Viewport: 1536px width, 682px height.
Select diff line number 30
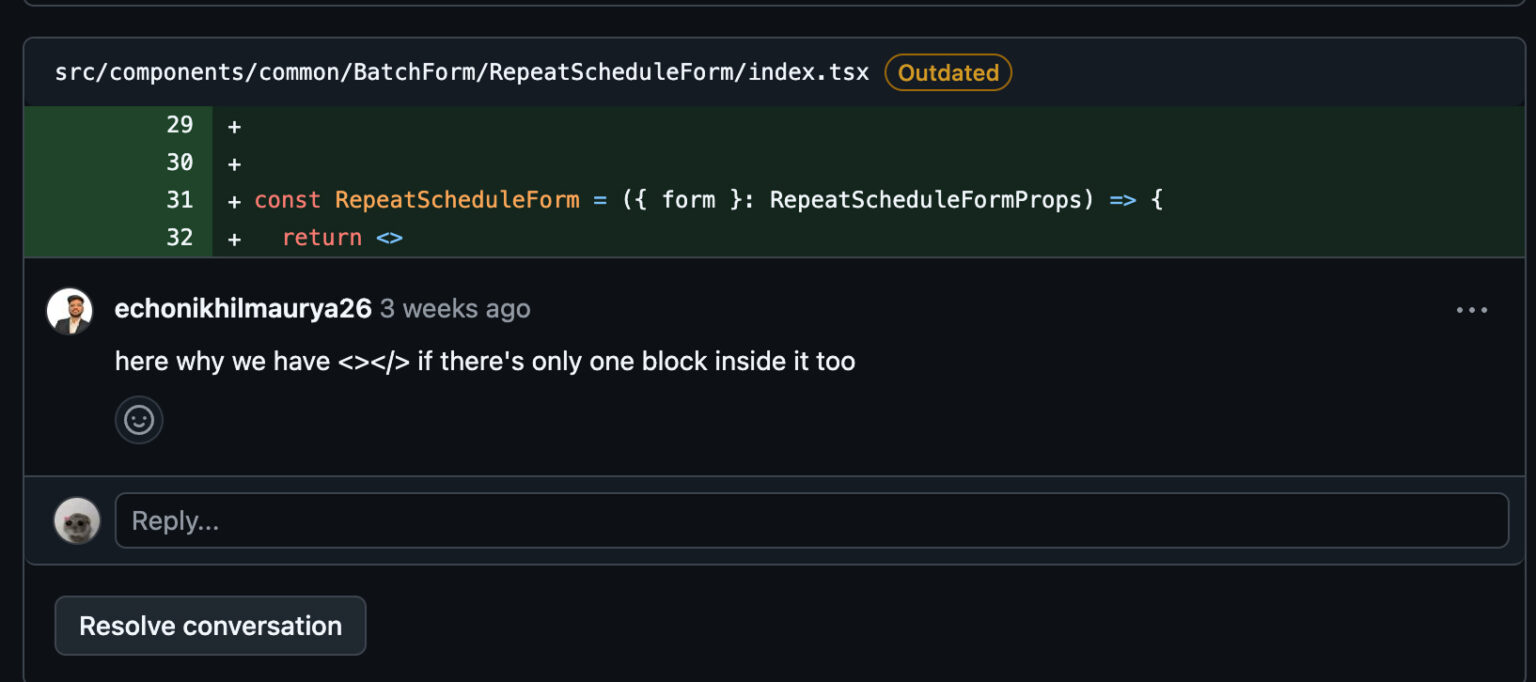pyautogui.click(x=179, y=163)
